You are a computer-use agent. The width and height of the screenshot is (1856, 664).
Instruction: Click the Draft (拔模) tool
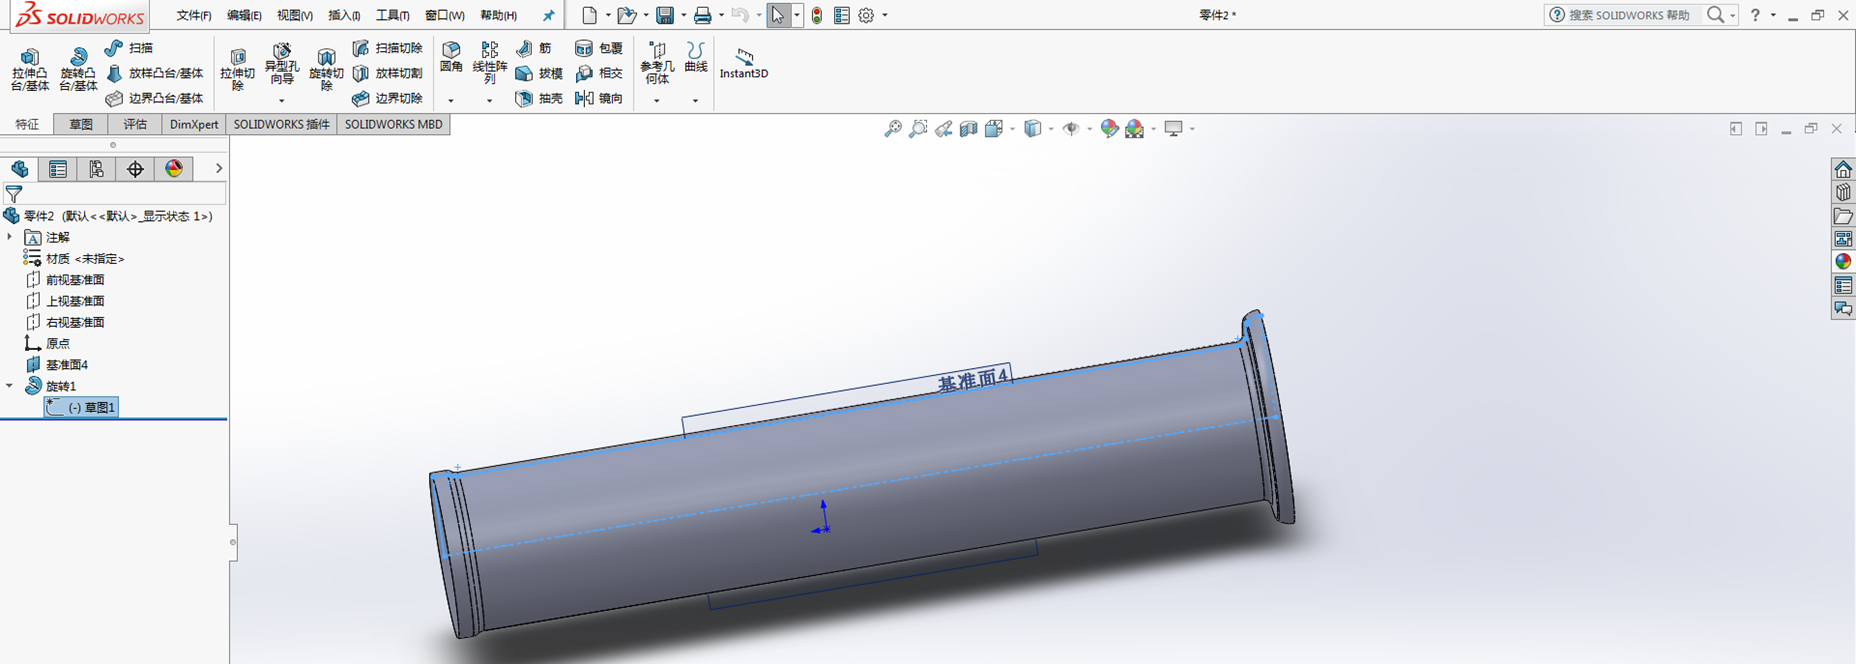point(539,73)
